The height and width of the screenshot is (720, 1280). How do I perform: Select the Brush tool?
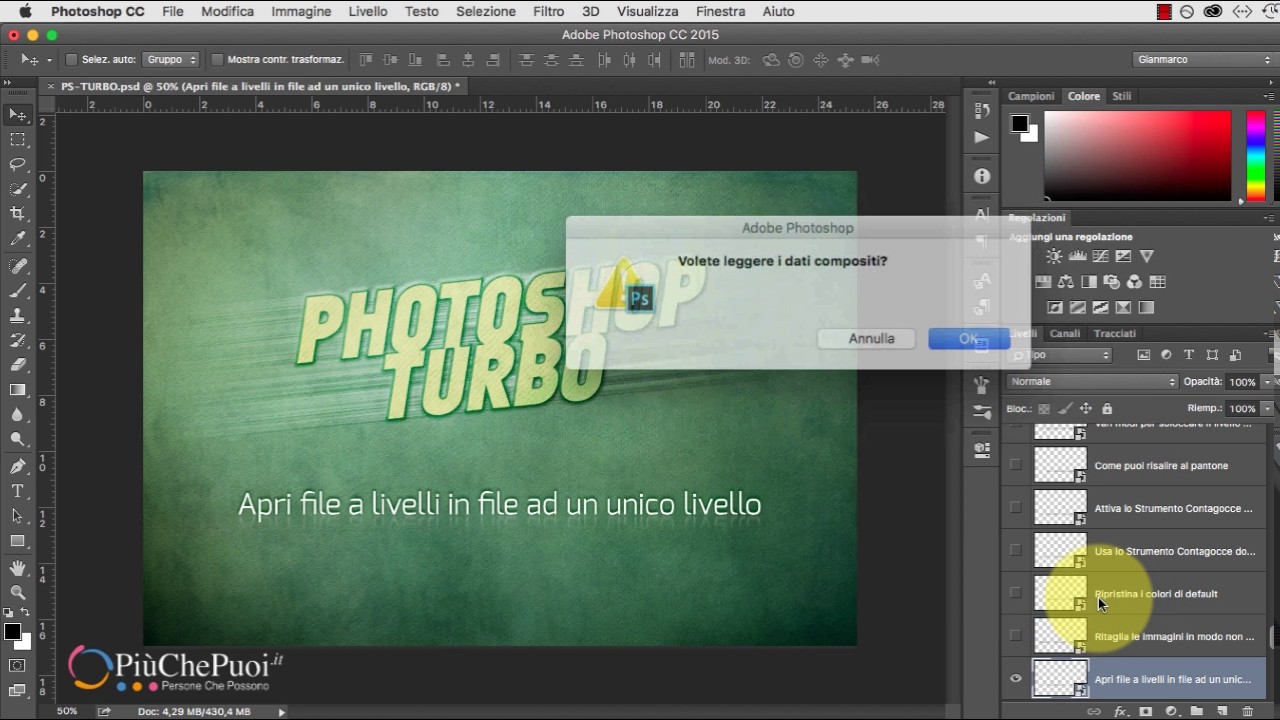pyautogui.click(x=18, y=291)
